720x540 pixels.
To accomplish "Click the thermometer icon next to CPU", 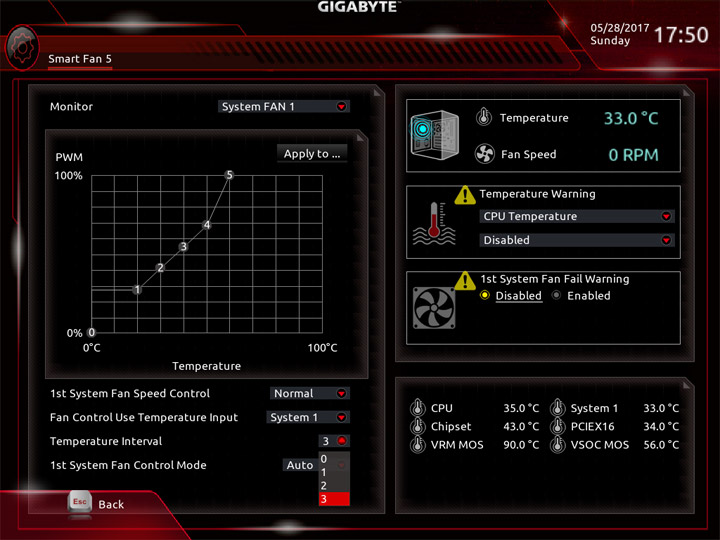I will click(417, 408).
